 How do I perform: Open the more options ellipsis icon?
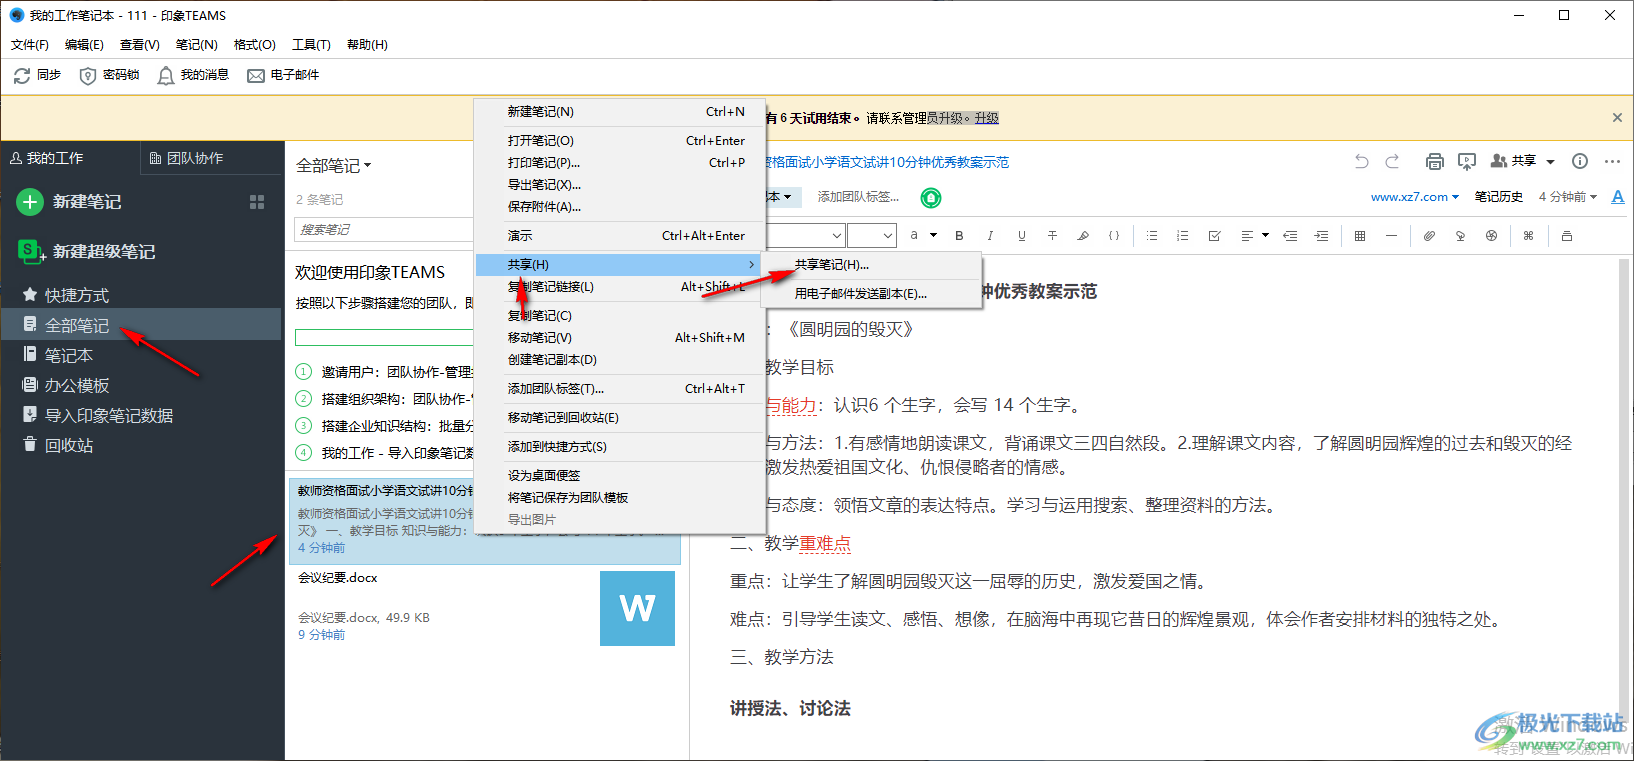pyautogui.click(x=1612, y=161)
